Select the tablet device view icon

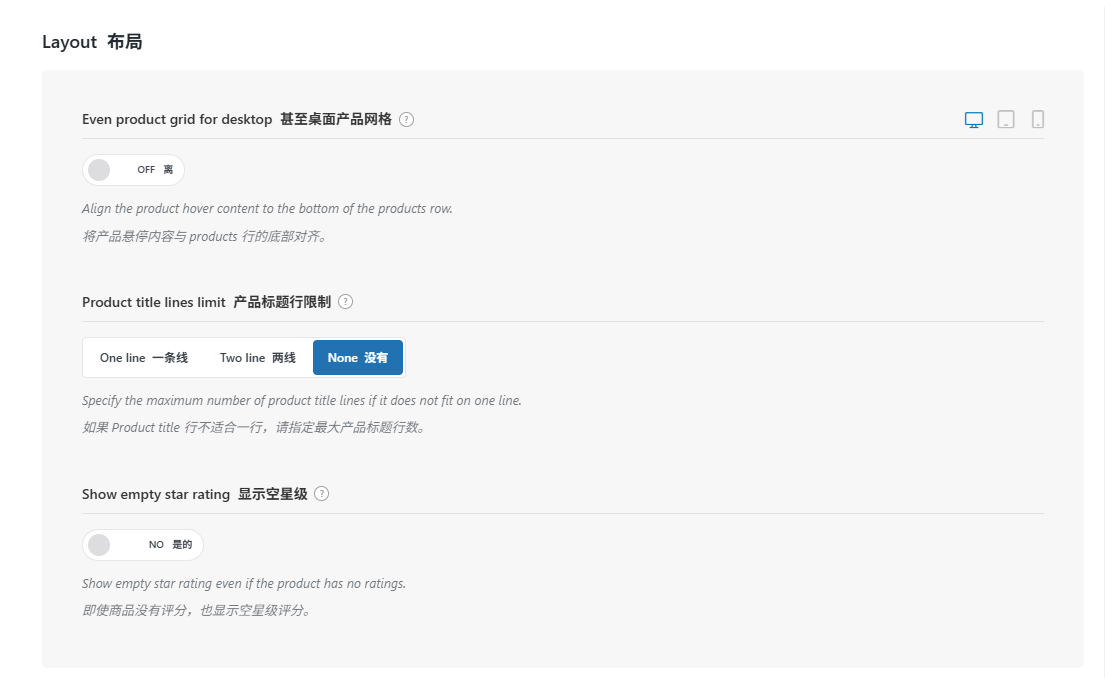1006,120
